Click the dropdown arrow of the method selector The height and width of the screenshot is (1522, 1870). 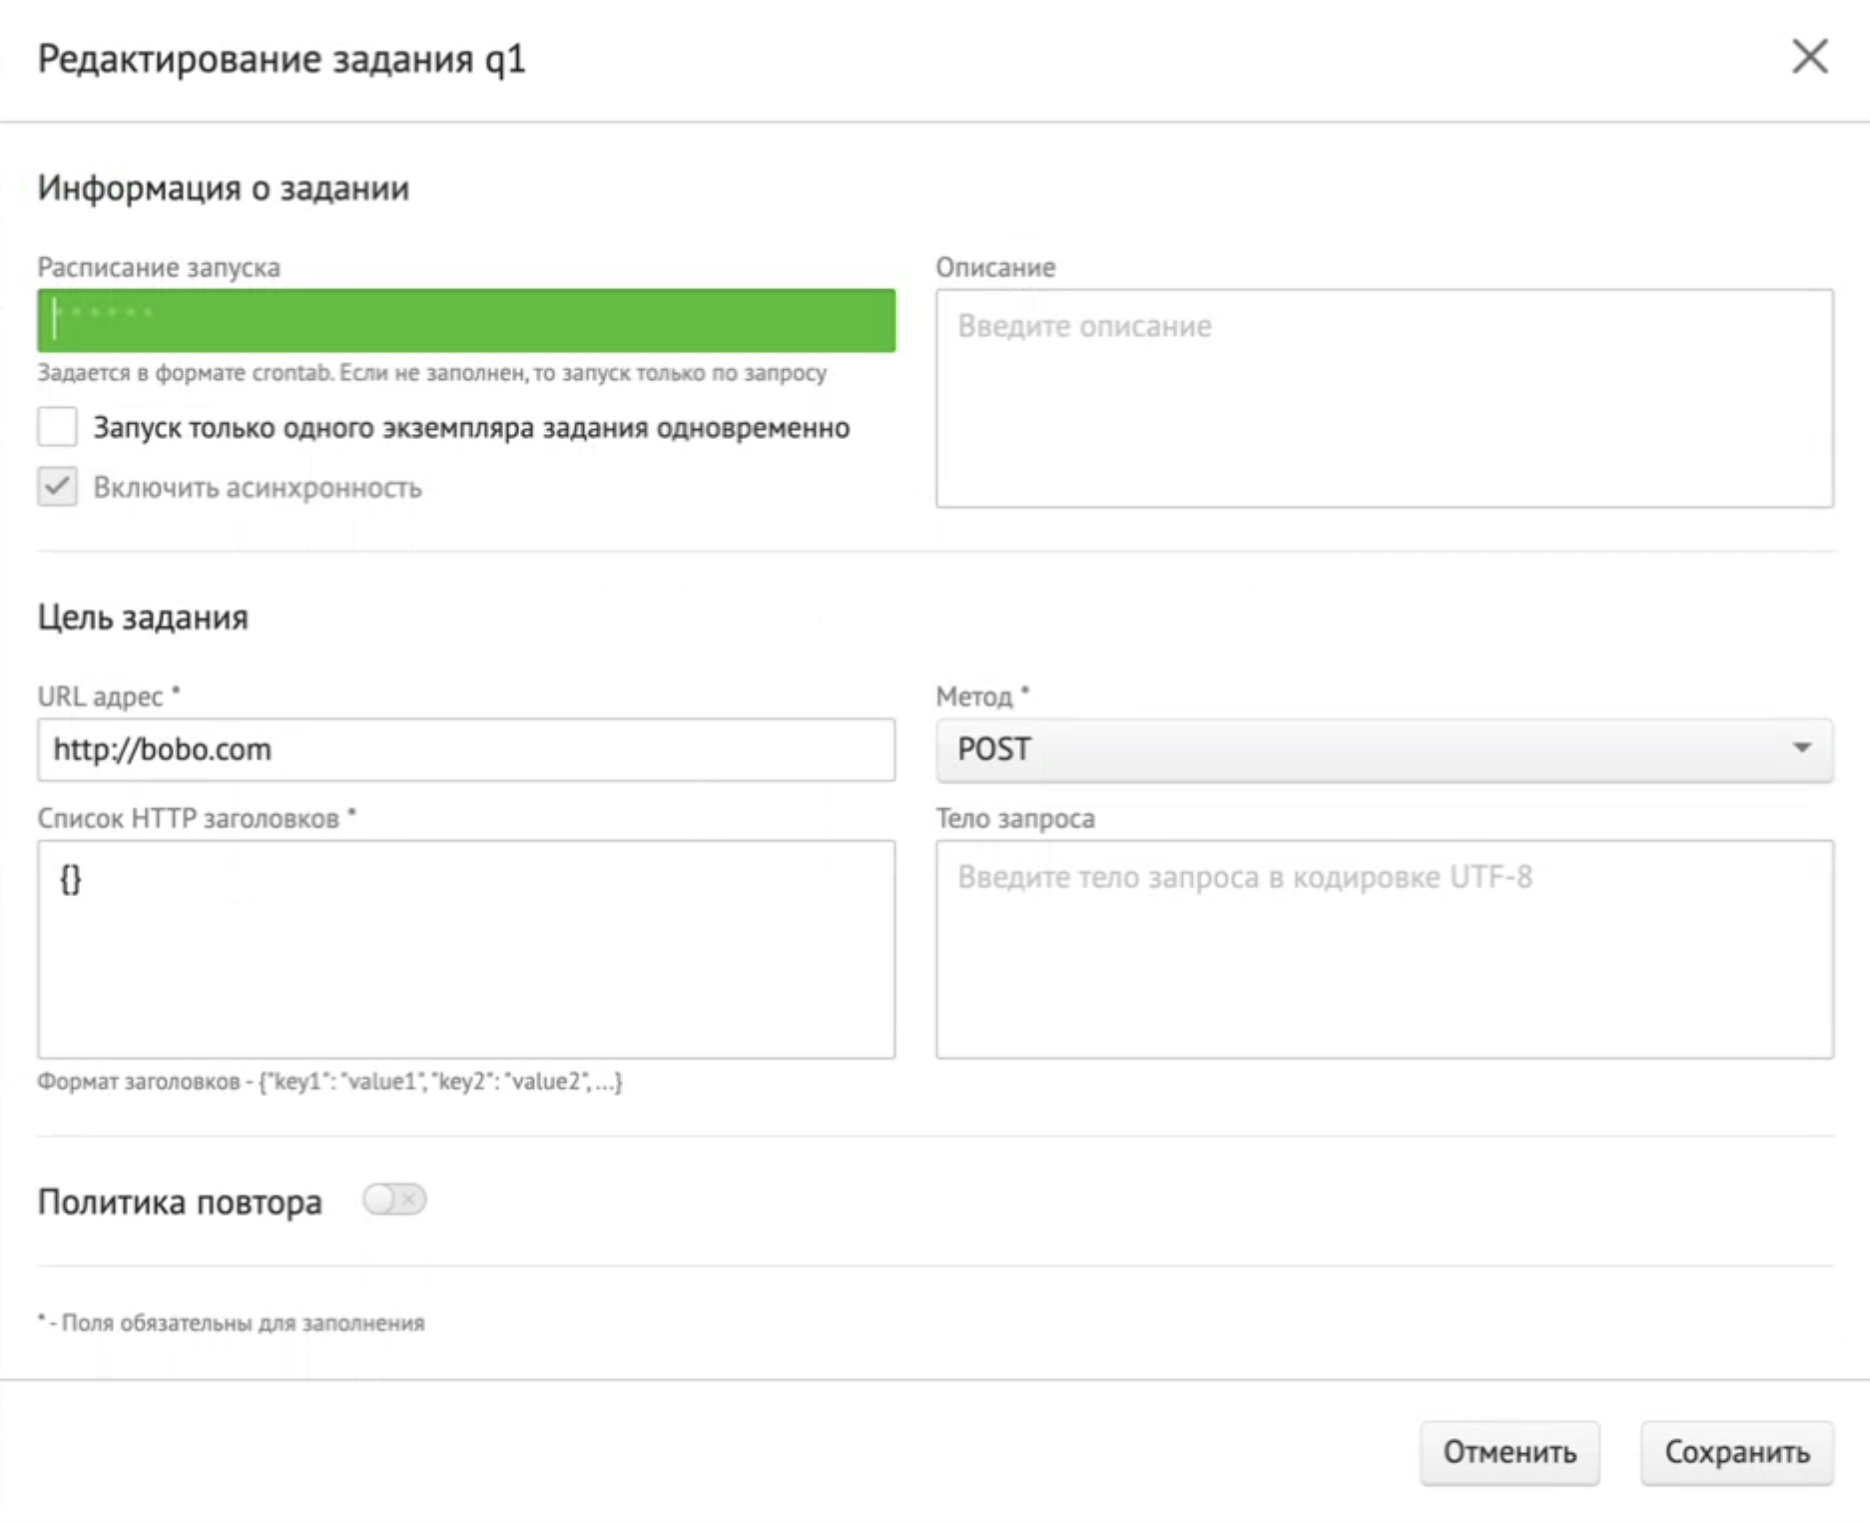pyautogui.click(x=1801, y=748)
